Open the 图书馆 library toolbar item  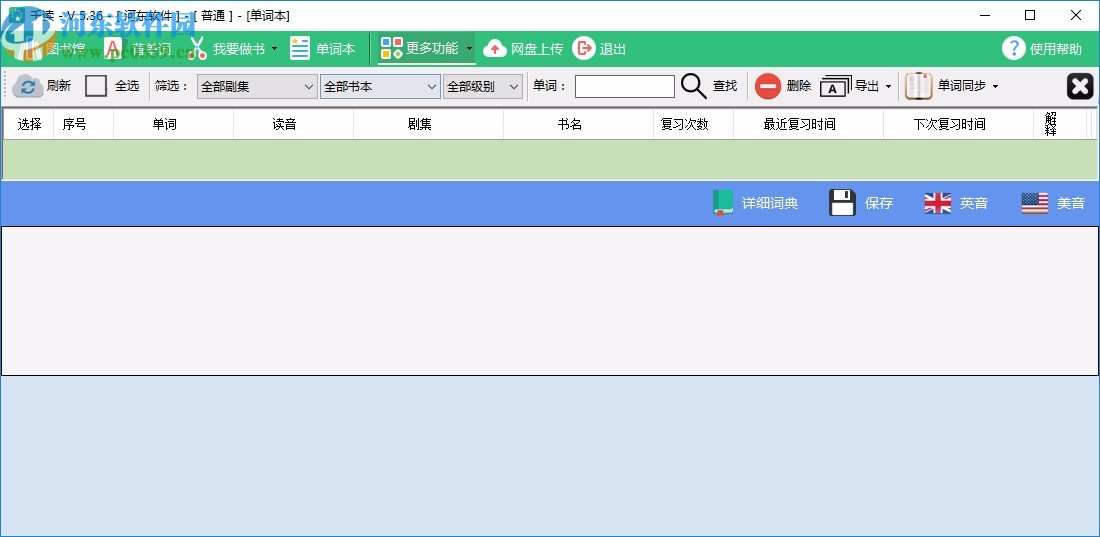tap(52, 49)
